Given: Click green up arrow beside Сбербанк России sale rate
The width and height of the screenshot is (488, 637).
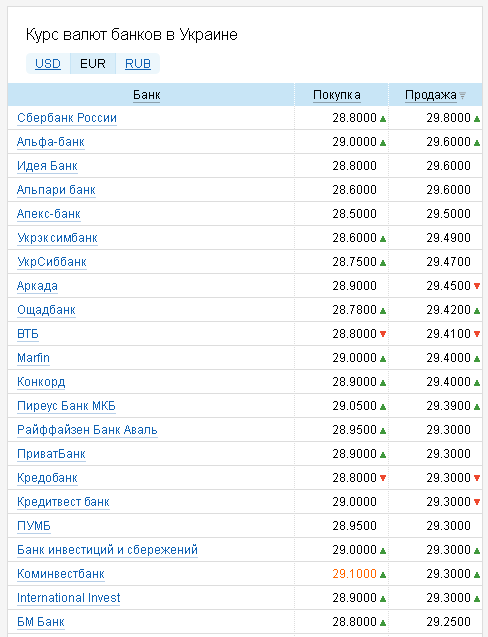Looking at the screenshot, I should pyautogui.click(x=477, y=119).
